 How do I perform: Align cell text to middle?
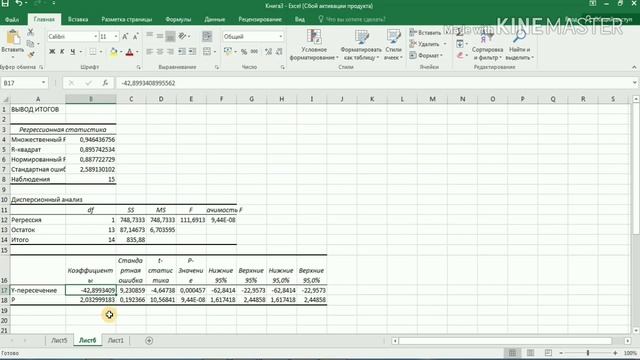pos(160,36)
